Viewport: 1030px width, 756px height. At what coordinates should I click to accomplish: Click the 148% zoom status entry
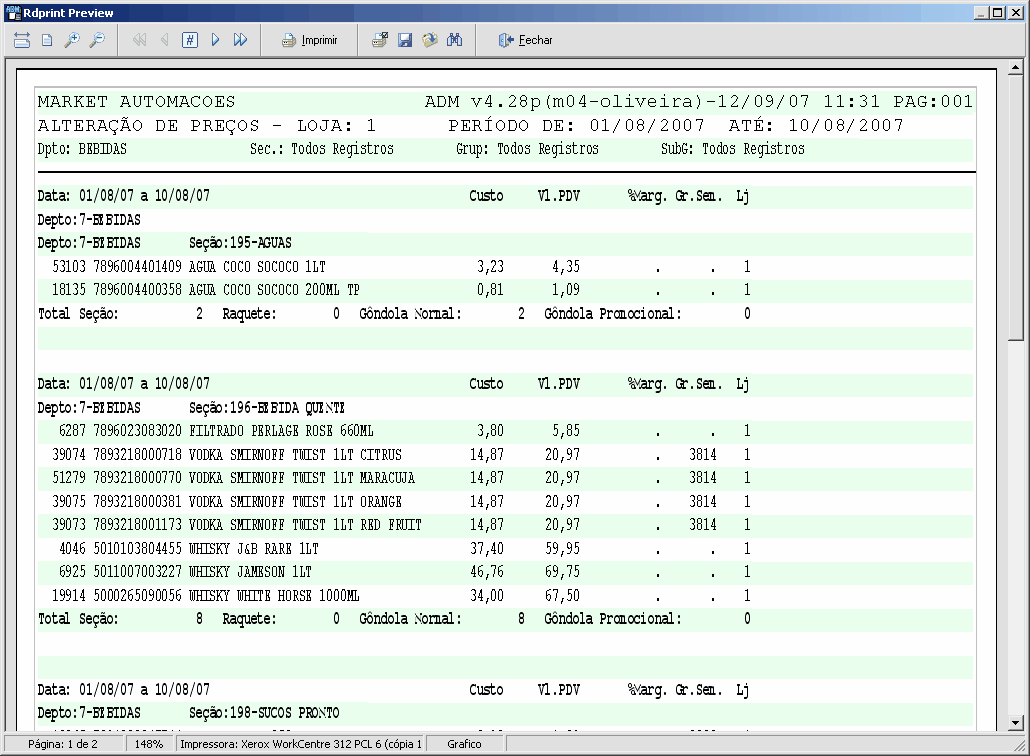pos(149,744)
